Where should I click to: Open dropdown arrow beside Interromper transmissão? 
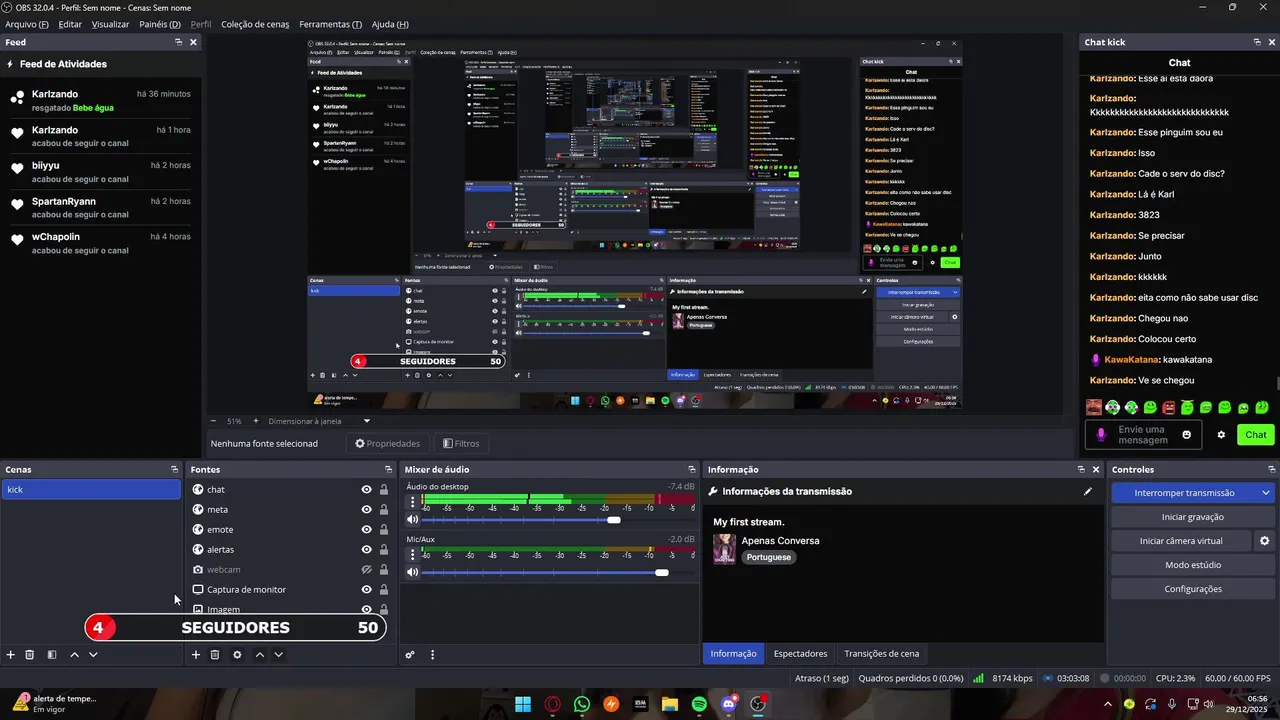(1266, 493)
